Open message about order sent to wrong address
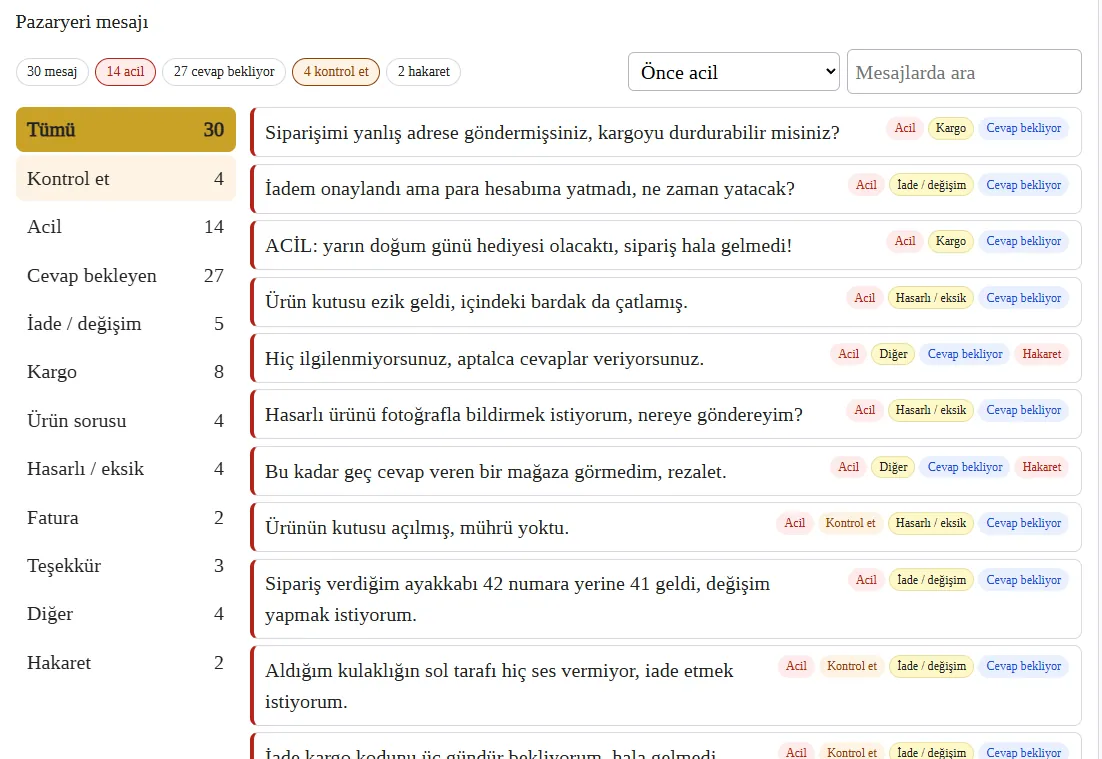 click(666, 132)
